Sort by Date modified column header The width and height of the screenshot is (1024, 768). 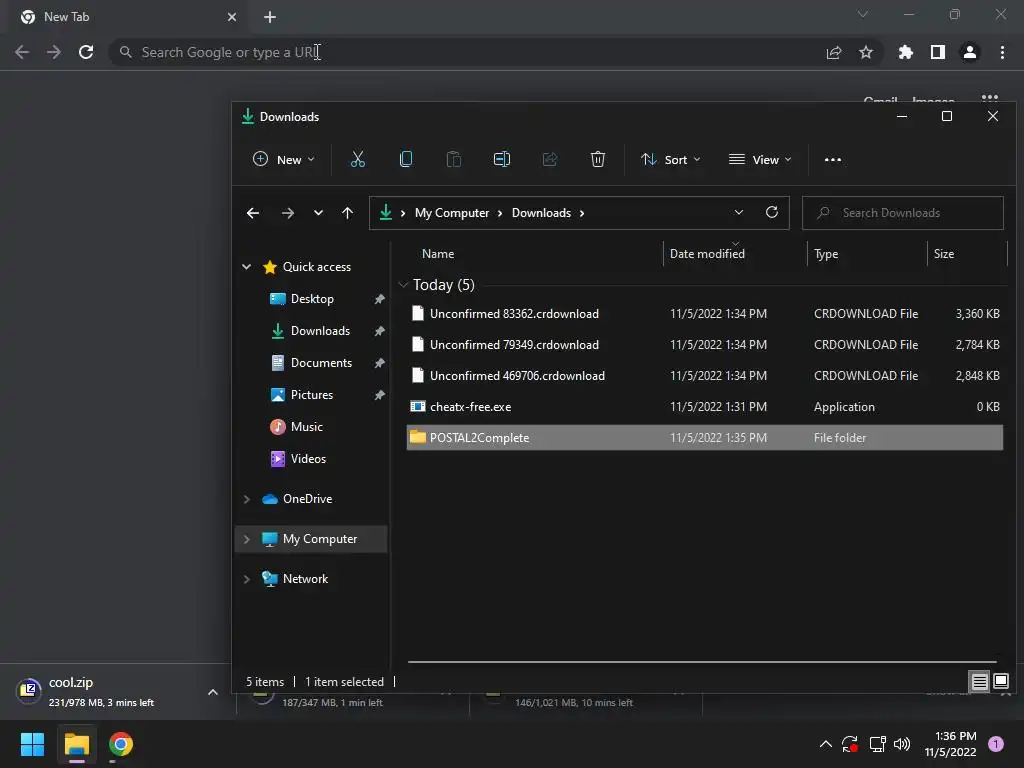click(735, 254)
